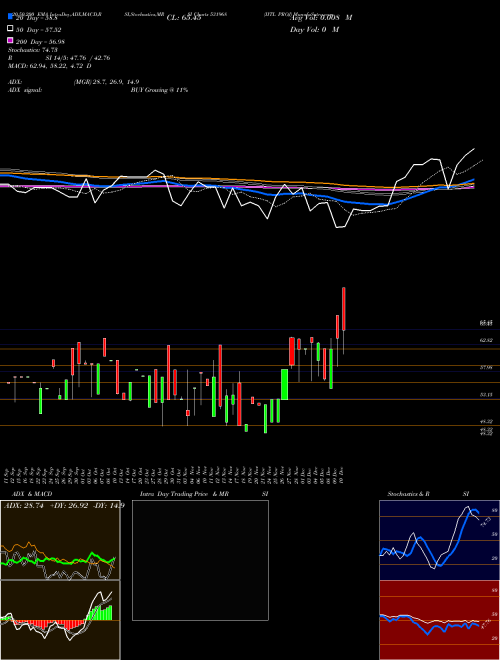Click the 'Intra Day Trading Price & MR' title
This screenshot has width=500, height=660.
(x=184, y=494)
